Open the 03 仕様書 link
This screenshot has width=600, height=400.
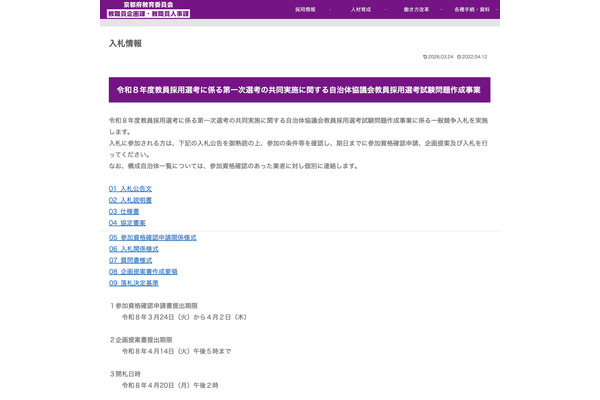coord(125,211)
